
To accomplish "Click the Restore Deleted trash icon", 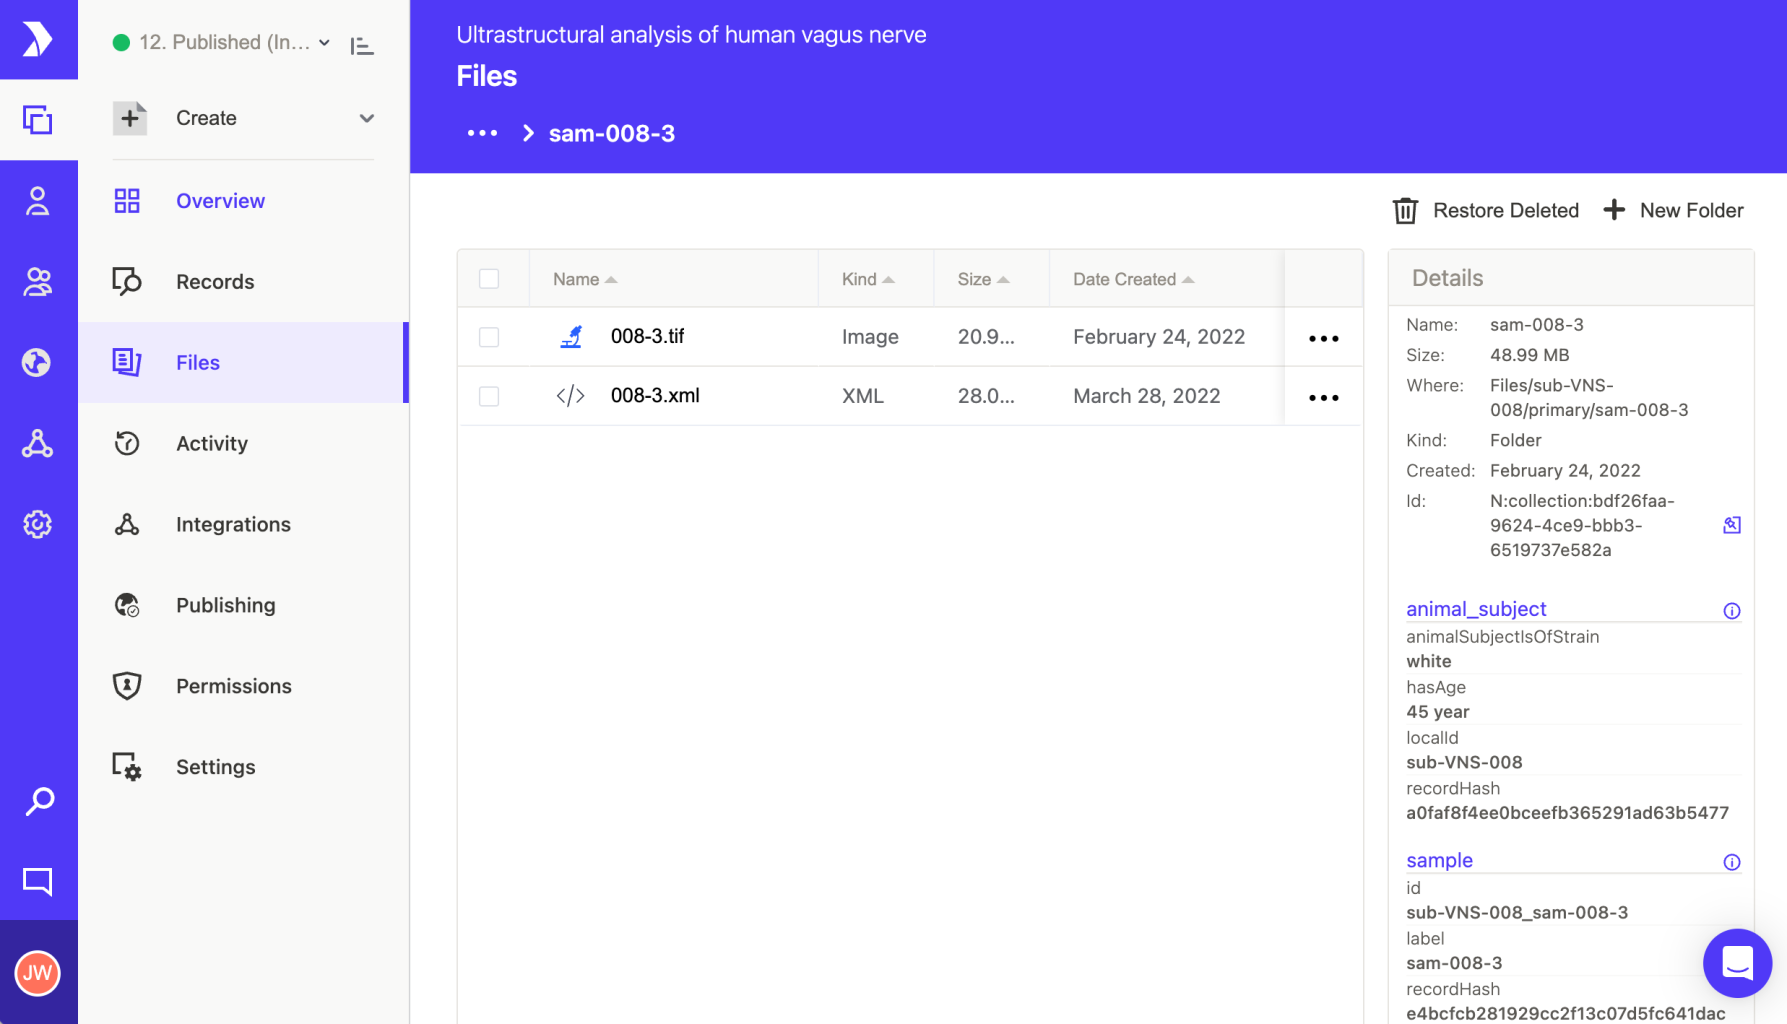I will [1405, 211].
